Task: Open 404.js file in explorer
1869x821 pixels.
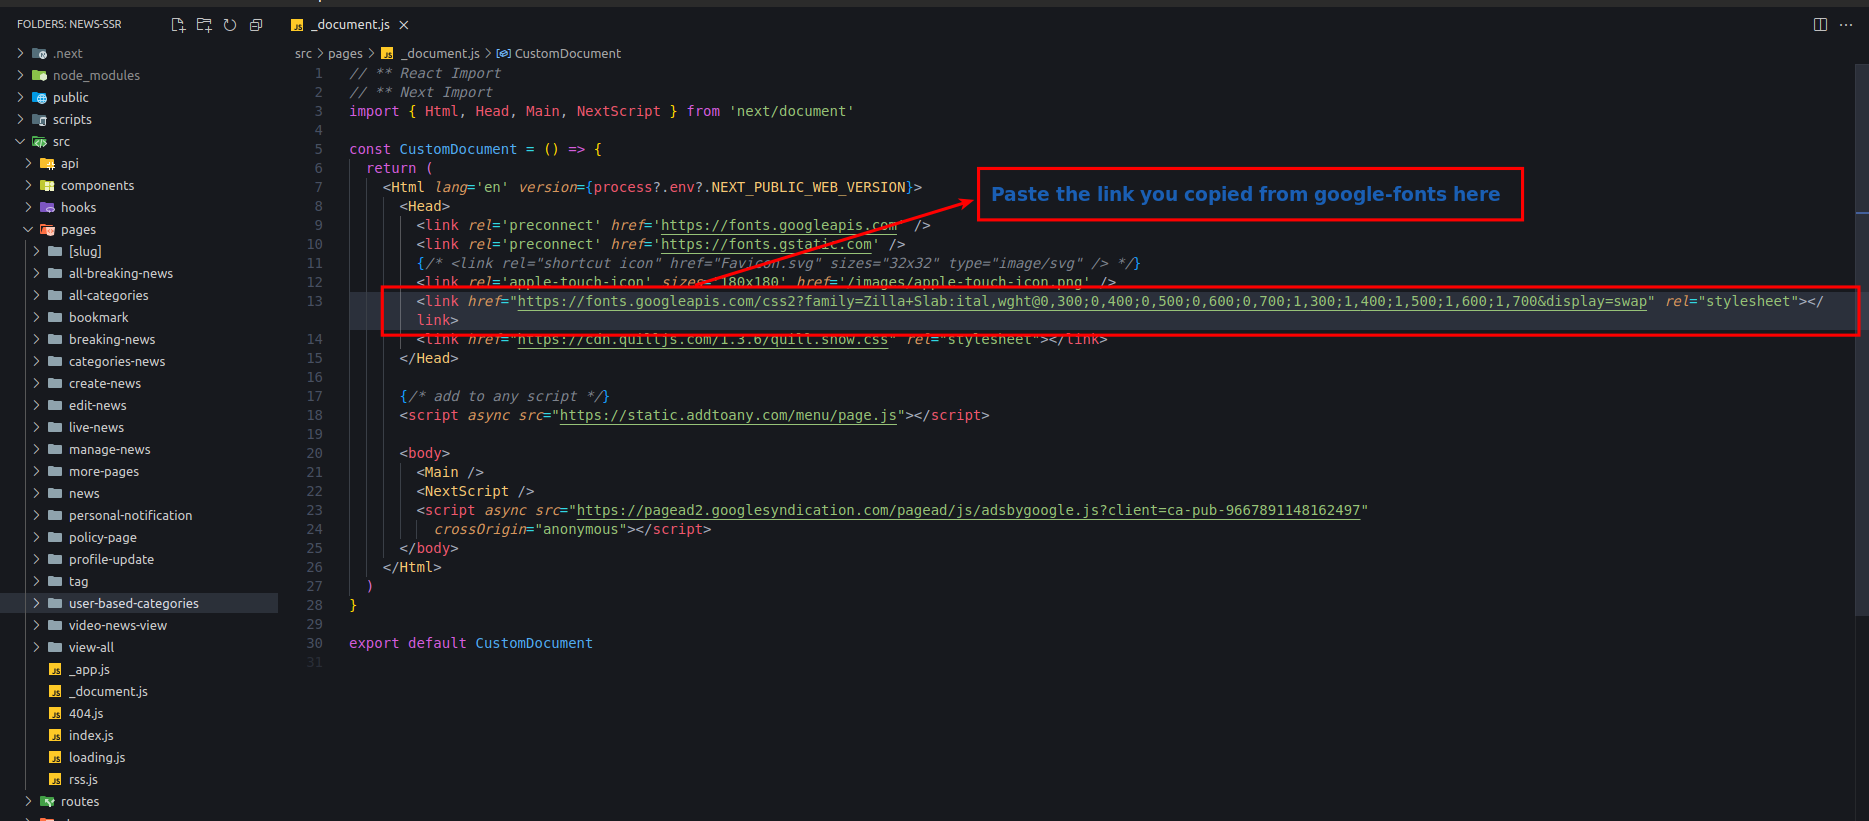Action: click(x=86, y=713)
